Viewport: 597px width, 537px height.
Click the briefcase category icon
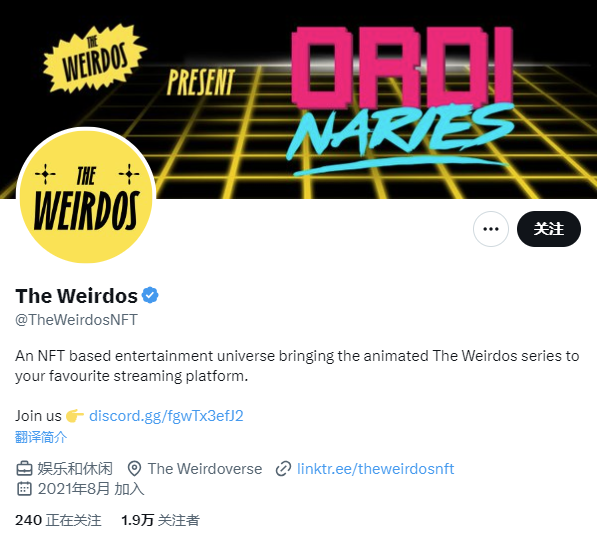(x=24, y=469)
